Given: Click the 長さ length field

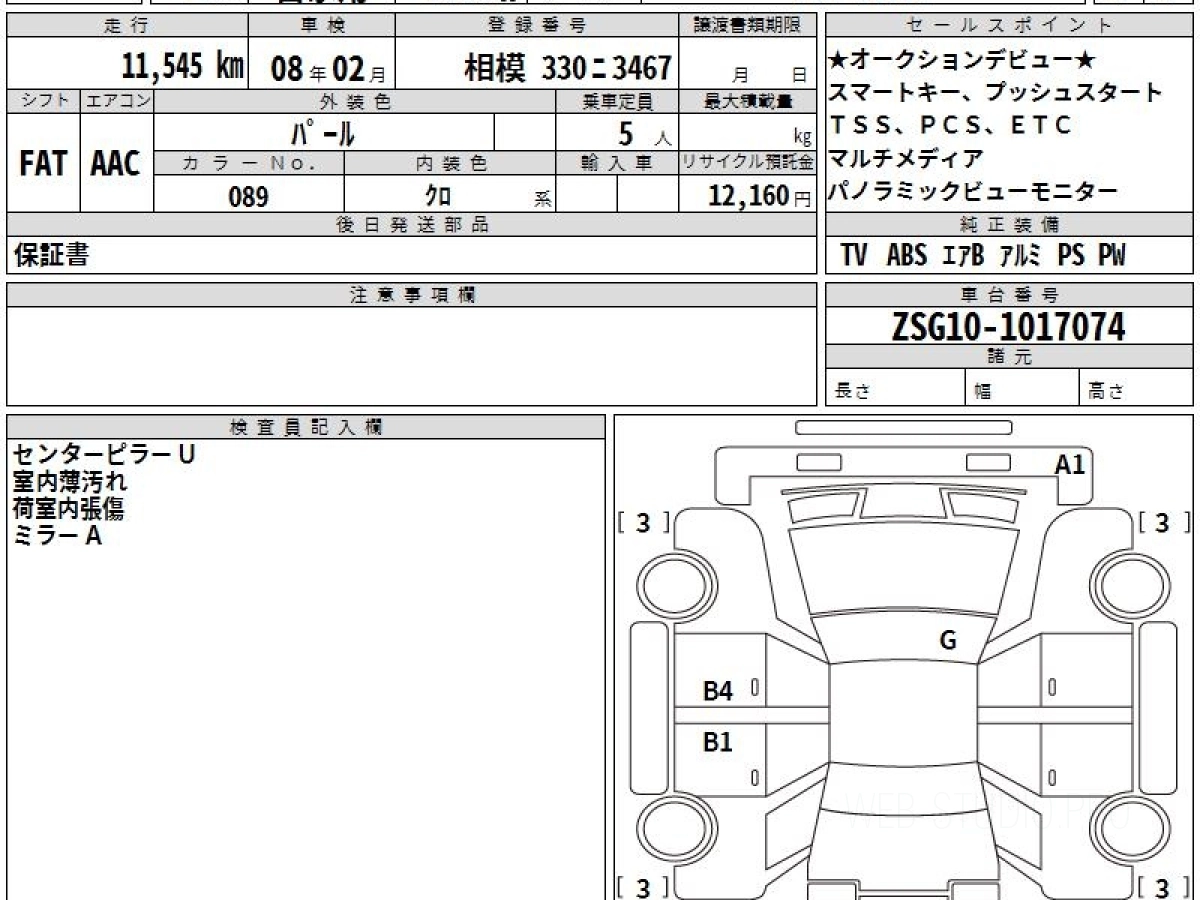Looking at the screenshot, I should [895, 389].
